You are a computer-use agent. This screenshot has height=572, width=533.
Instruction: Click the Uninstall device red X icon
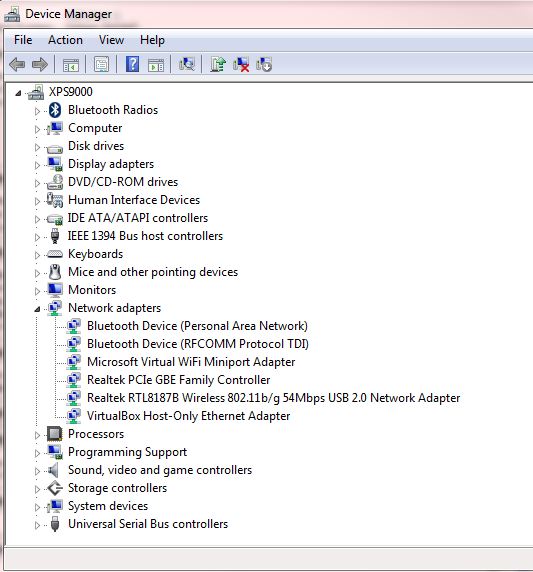[241, 64]
